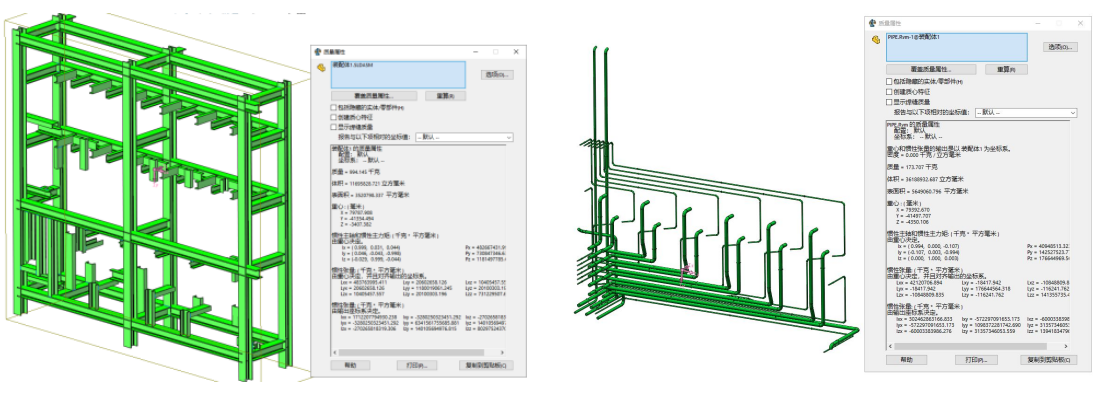
Task: Expand the coordinate system 默认 dropdown in the frame dialog
Action: [464, 138]
